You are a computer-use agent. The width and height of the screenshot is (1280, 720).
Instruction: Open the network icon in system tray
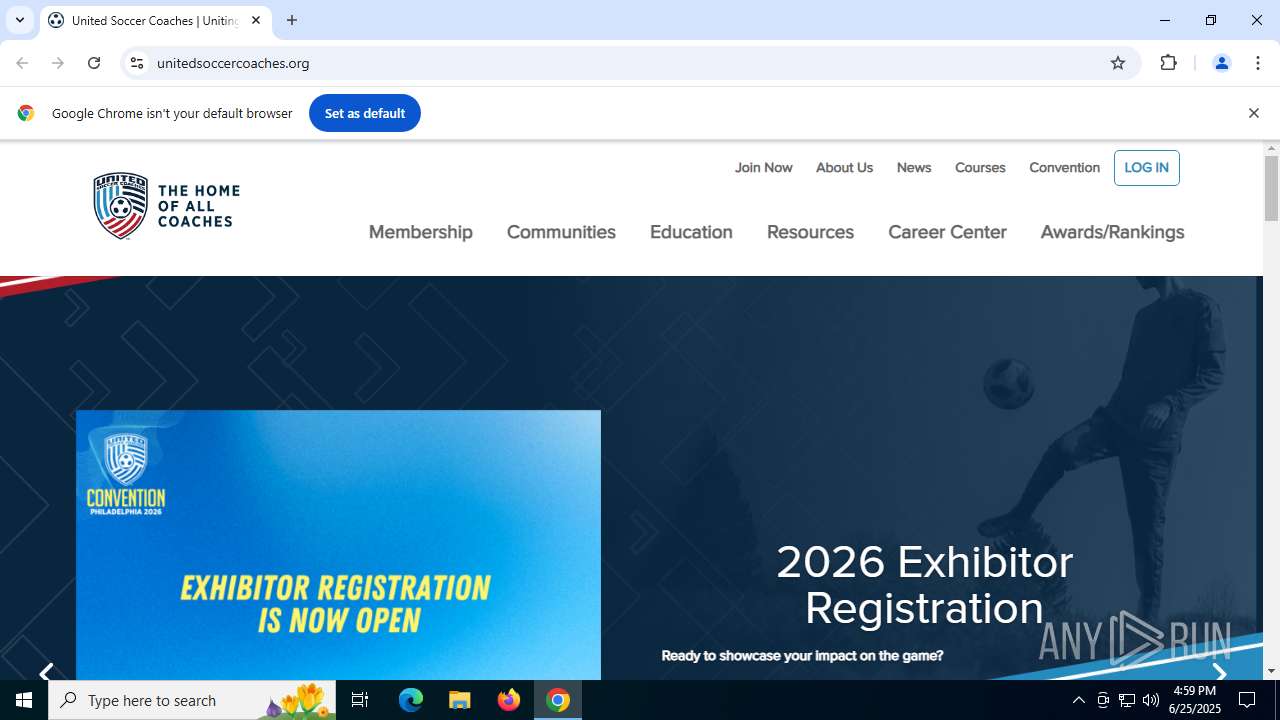[x=1127, y=700]
